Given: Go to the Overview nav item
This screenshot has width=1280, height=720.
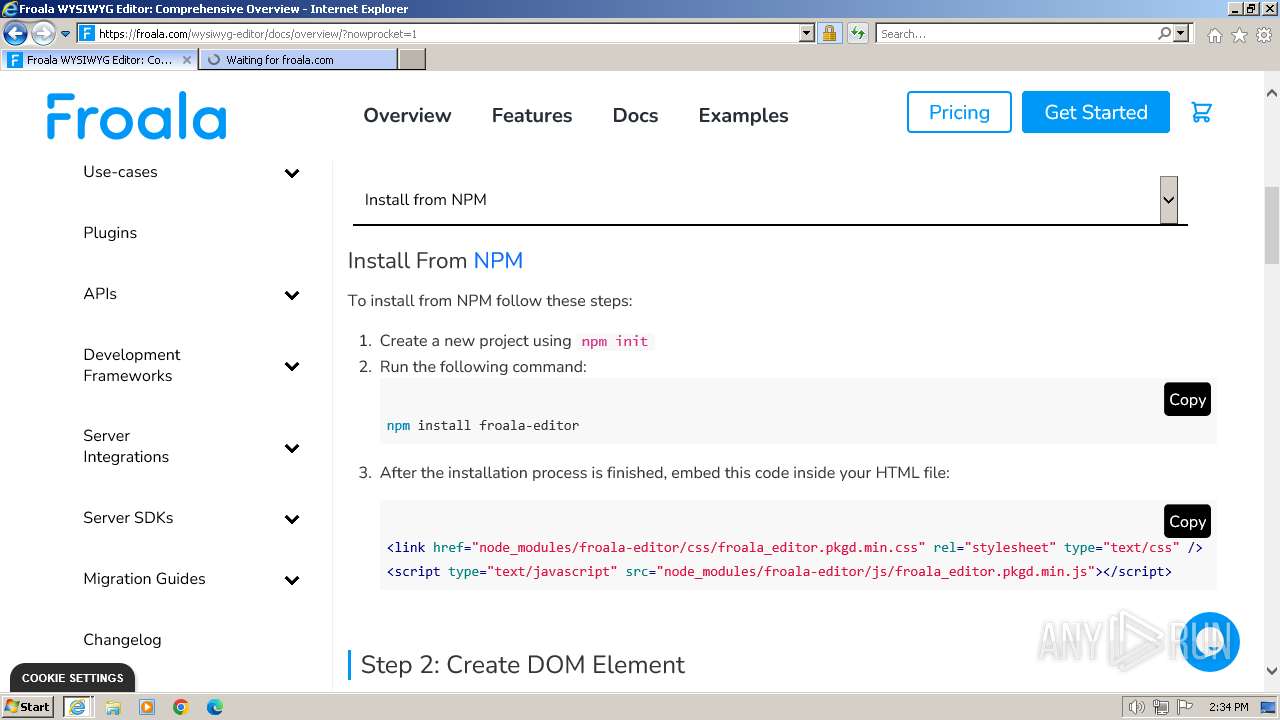Looking at the screenshot, I should [407, 115].
